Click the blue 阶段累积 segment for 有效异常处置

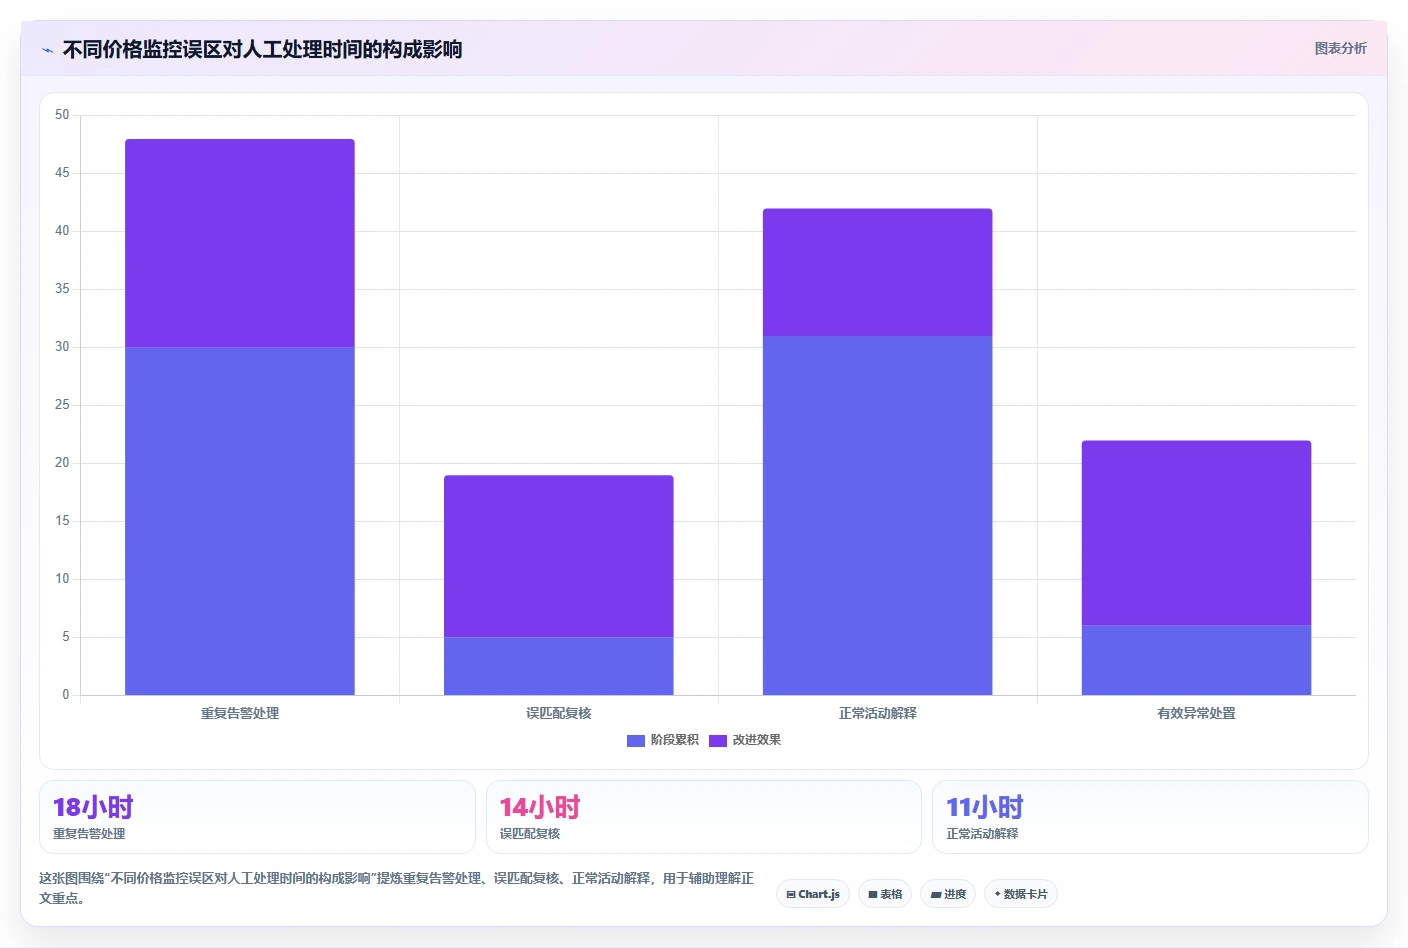click(1197, 660)
